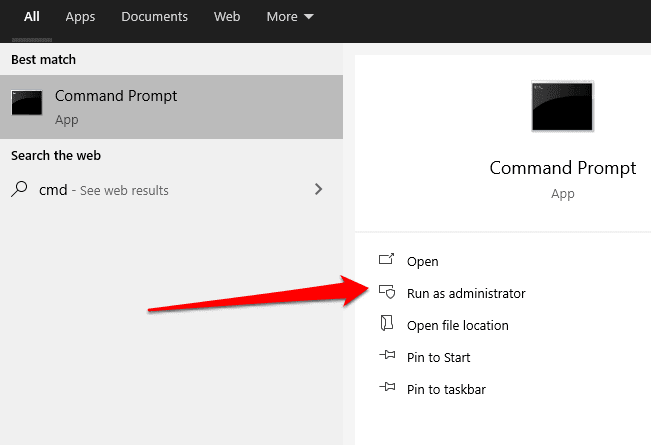651x445 pixels.
Task: Switch to the Apps search tab
Action: (x=80, y=17)
